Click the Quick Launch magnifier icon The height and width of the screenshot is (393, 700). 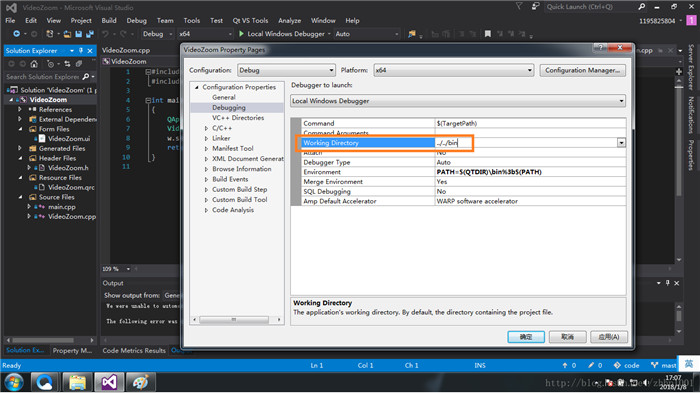coord(642,7)
